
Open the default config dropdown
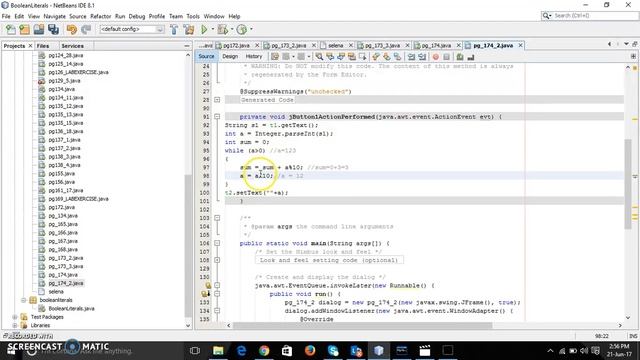132,29
